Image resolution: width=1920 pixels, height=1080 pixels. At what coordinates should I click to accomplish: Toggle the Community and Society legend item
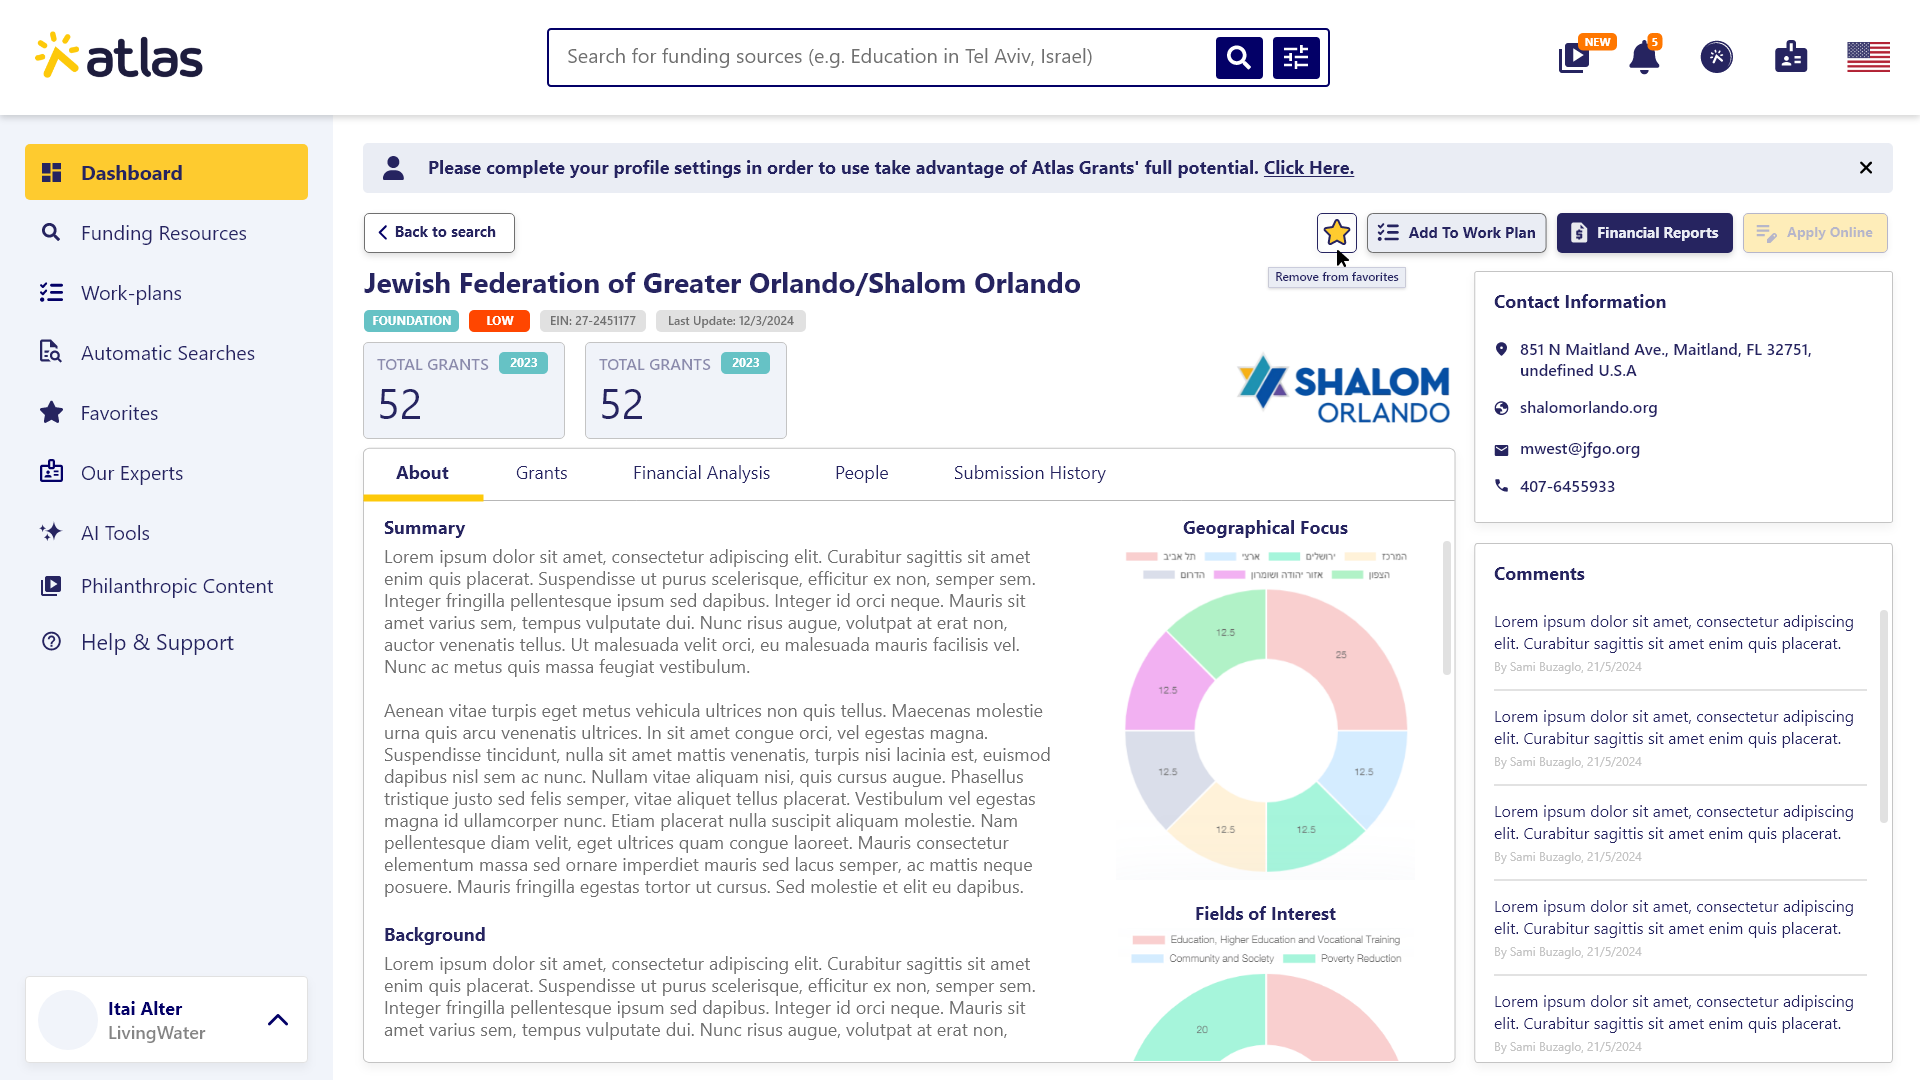(x=1203, y=959)
